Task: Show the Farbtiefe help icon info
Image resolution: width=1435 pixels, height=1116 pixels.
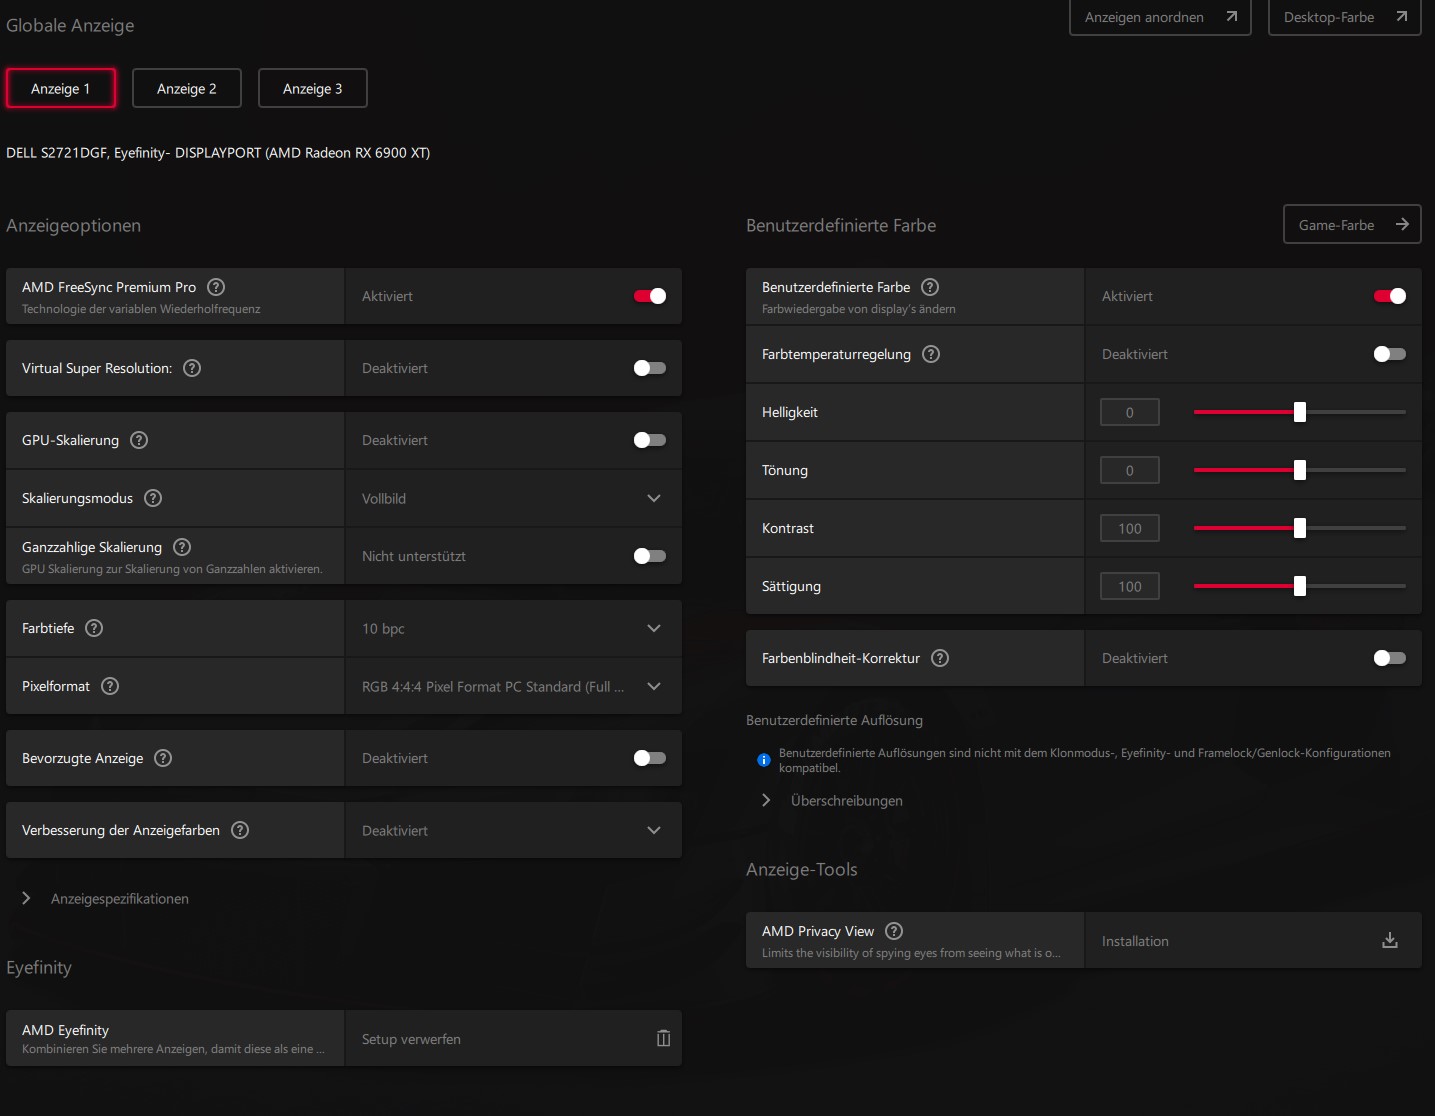Action: pyautogui.click(x=94, y=628)
